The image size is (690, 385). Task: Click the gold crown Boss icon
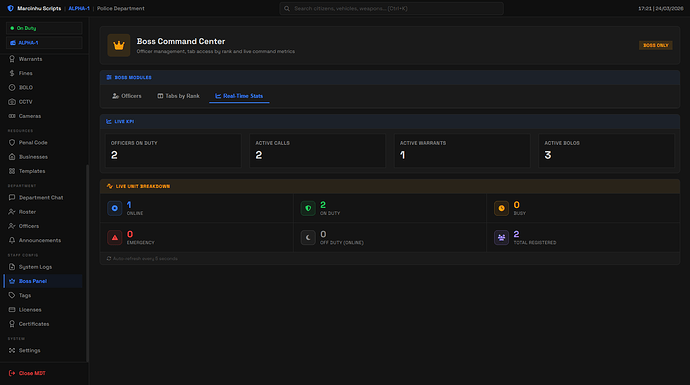(119, 45)
